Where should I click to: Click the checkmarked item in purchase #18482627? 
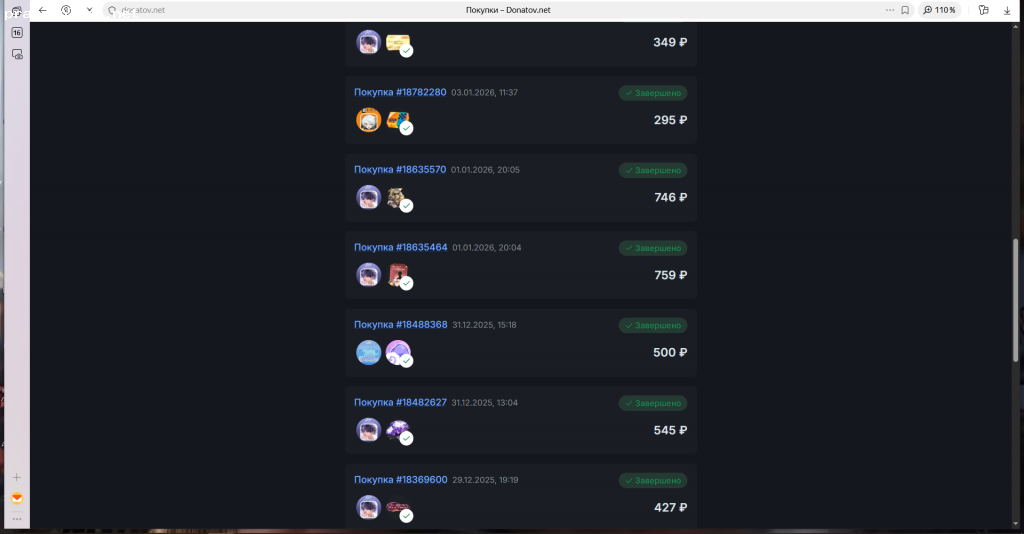pos(398,431)
